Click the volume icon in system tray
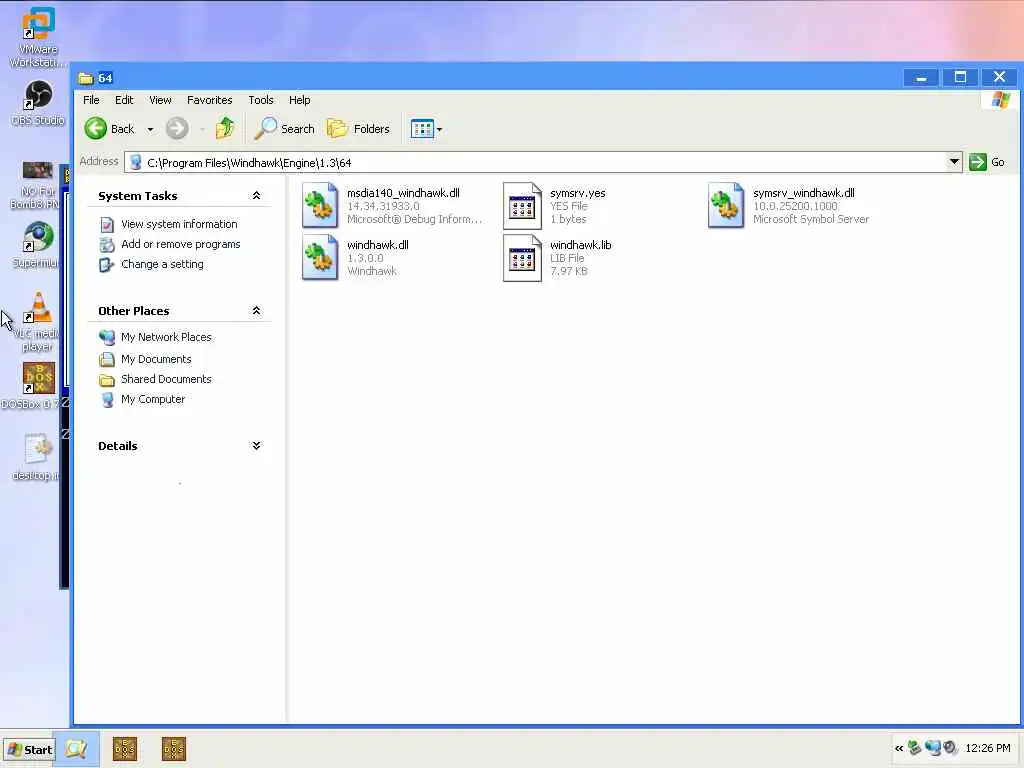 tap(950, 748)
